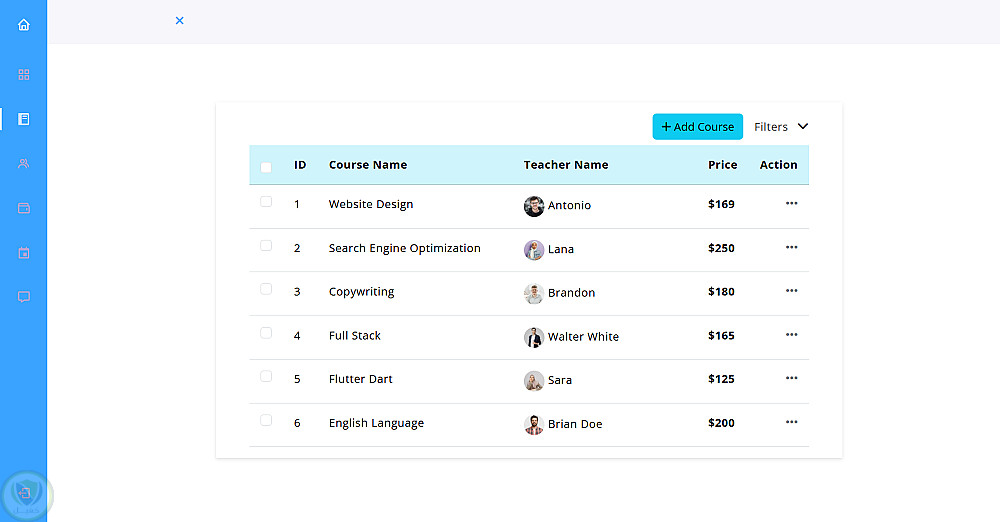
Task: Click Brandon's avatar thumbnail
Action: tap(533, 294)
